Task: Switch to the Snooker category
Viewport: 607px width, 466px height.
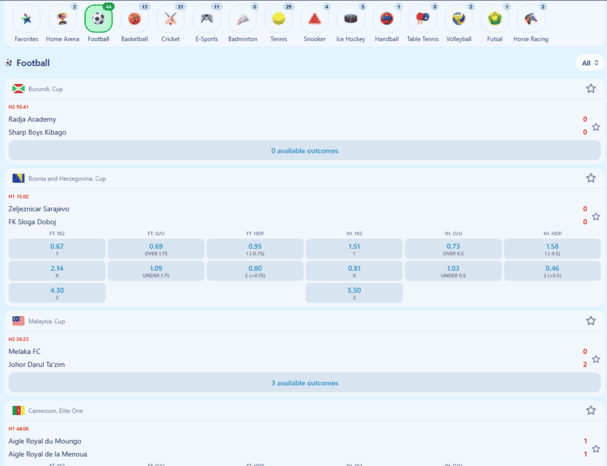Action: click(x=314, y=20)
